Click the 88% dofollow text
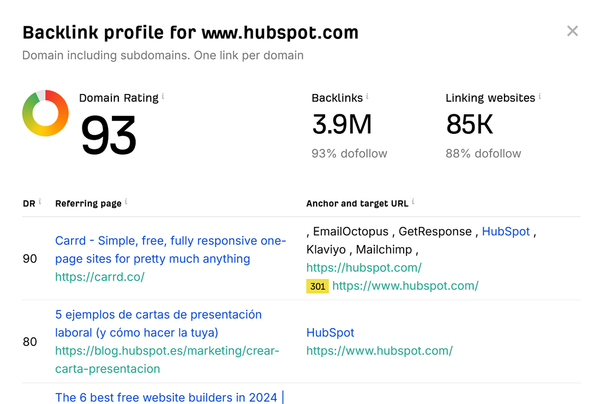This screenshot has width=600, height=404. (x=483, y=154)
